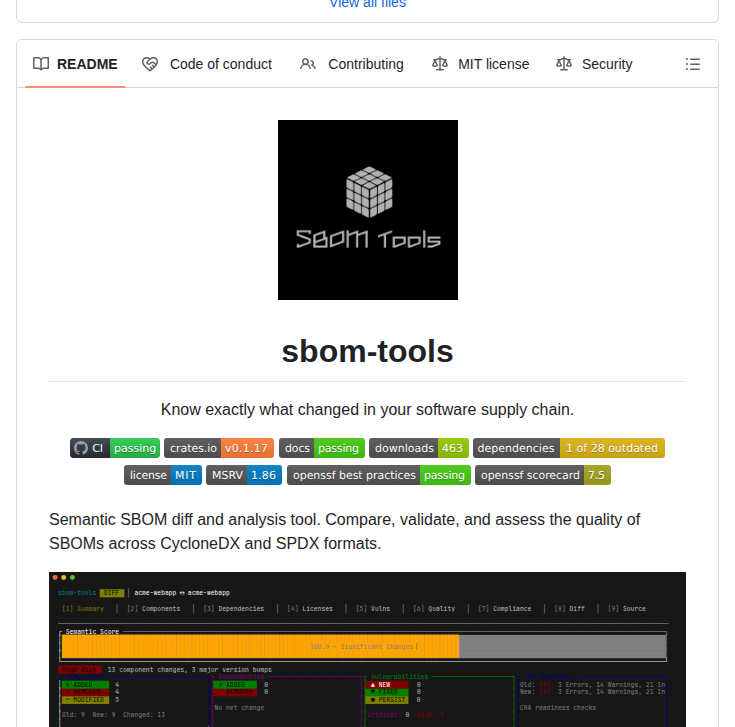Click the MIT license scale icon
This screenshot has width=735, height=727.
440,64
